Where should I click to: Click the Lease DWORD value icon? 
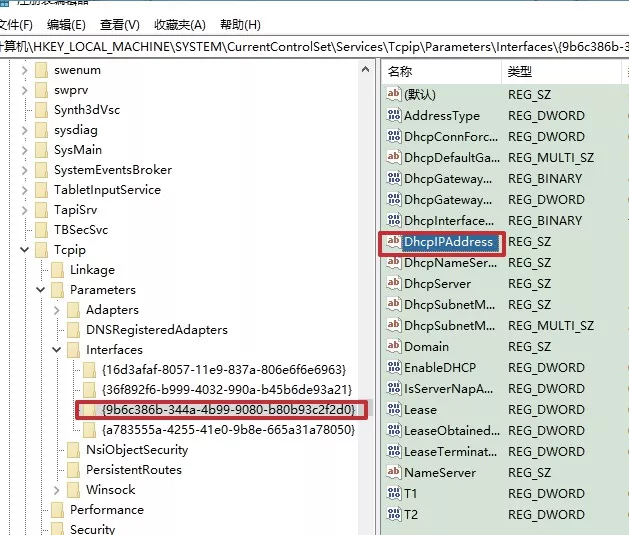[393, 410]
